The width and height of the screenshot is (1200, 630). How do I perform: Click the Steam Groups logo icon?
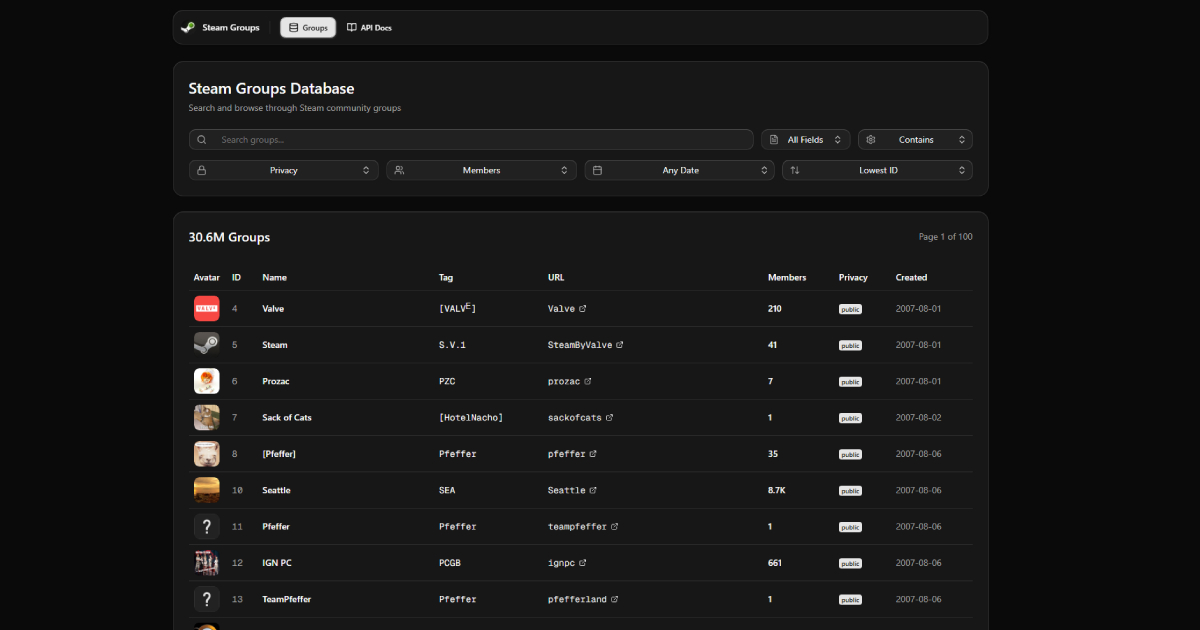tap(188, 28)
